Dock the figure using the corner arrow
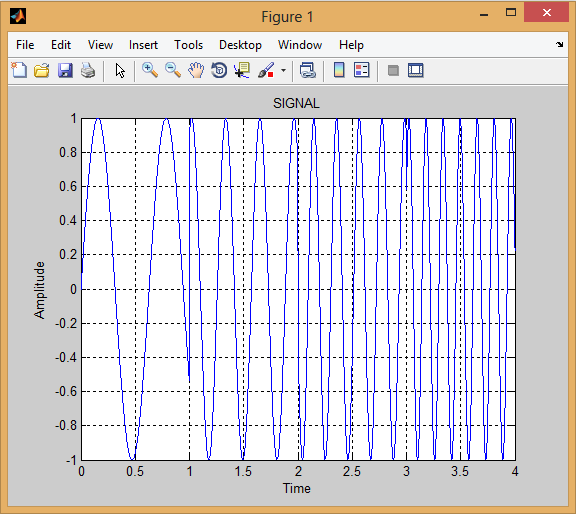 pos(559,44)
